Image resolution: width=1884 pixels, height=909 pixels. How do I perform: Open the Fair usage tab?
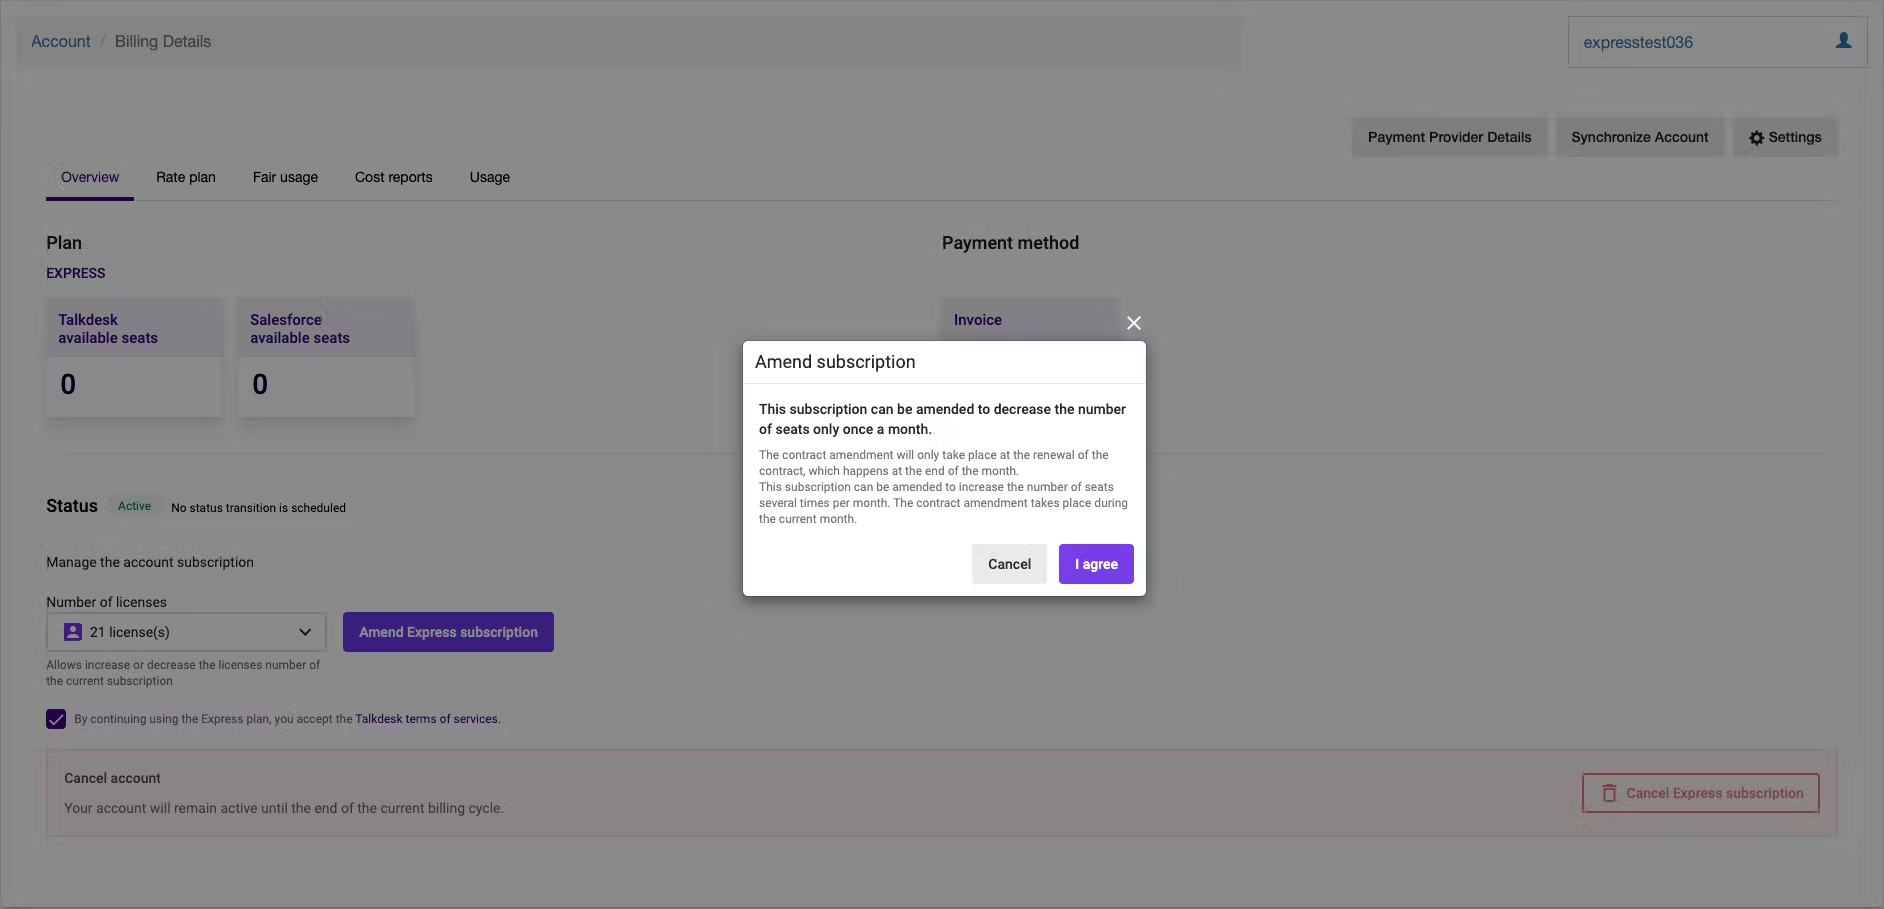[x=285, y=177]
